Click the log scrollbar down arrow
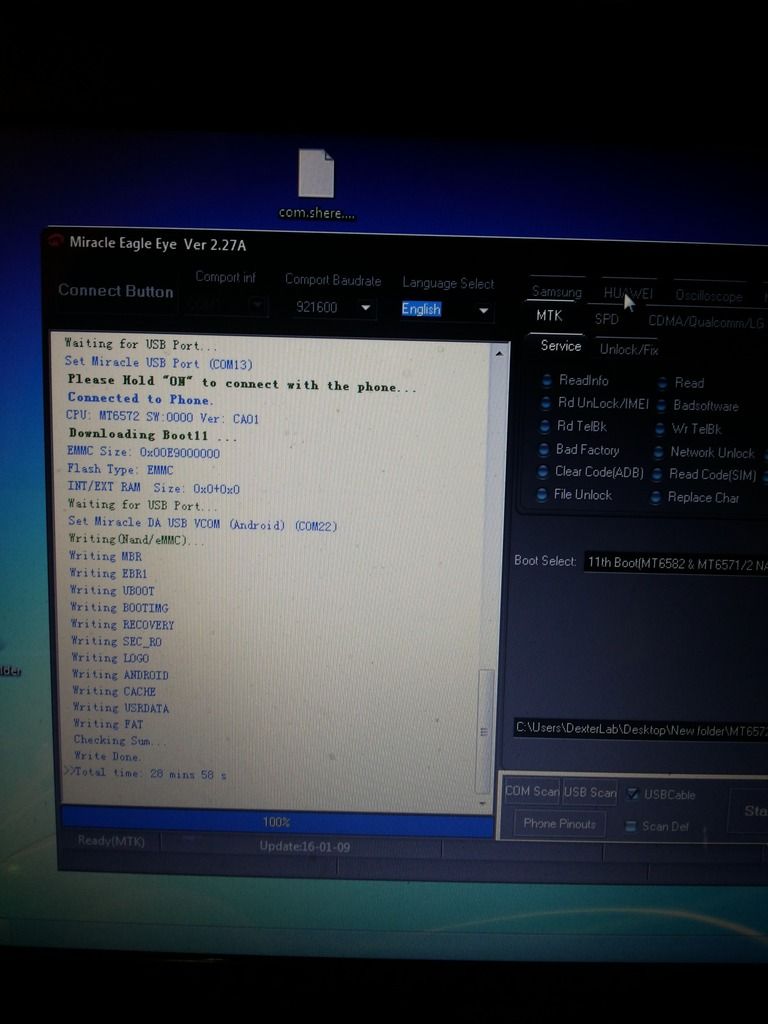This screenshot has height=1024, width=768. coord(483,803)
